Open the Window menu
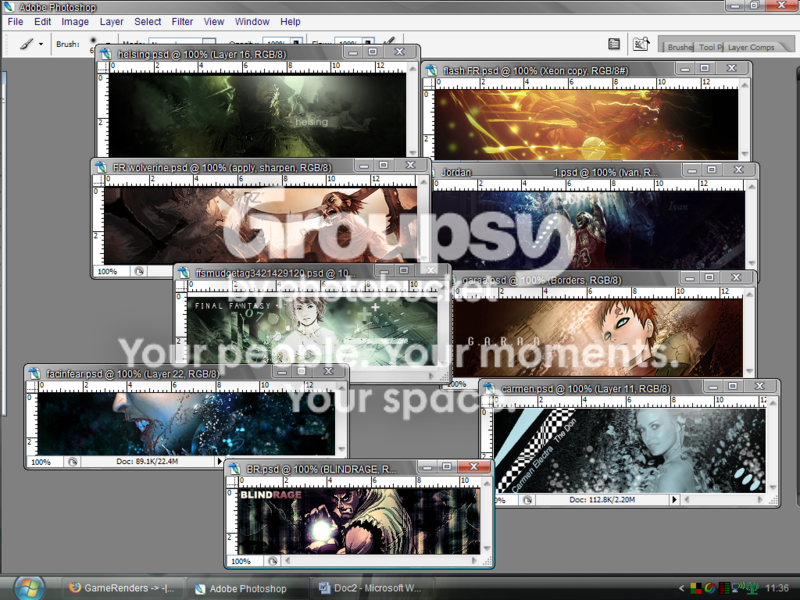Image resolution: width=800 pixels, height=600 pixels. coord(252,21)
